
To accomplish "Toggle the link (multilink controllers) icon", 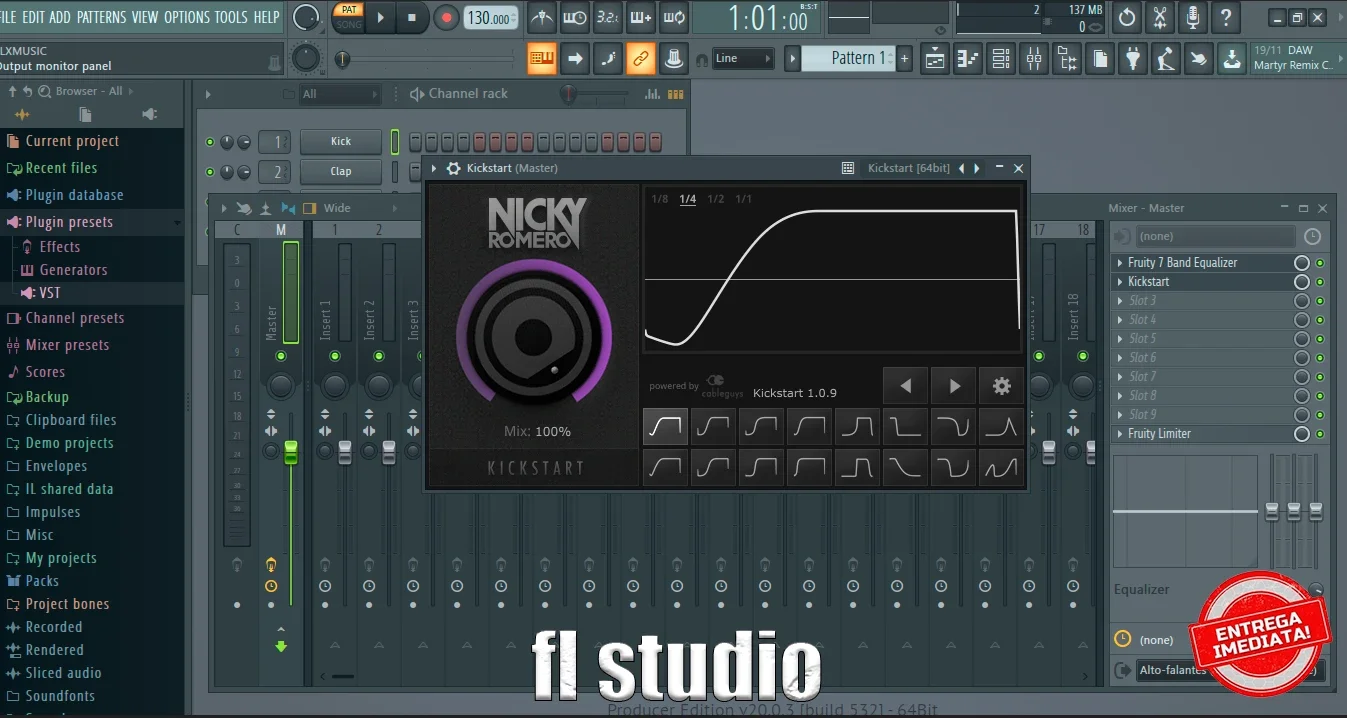I will tap(641, 59).
